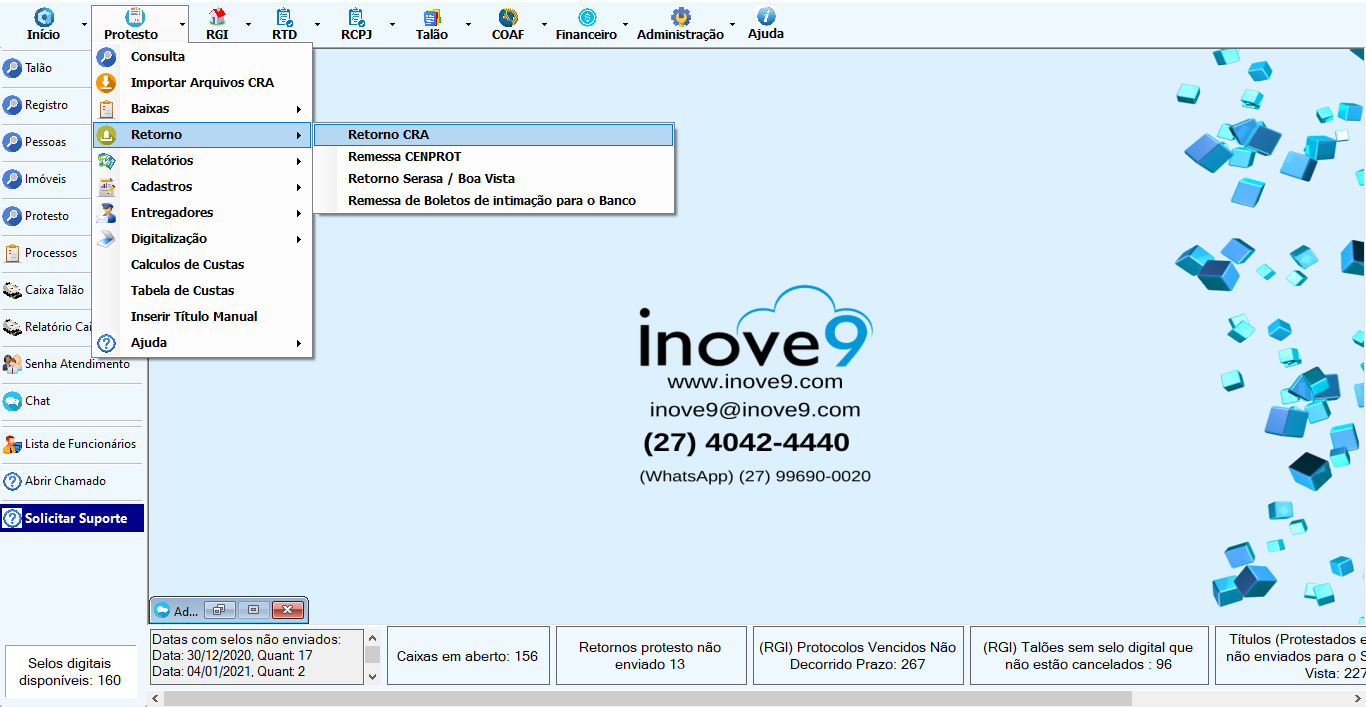Screen dimensions: 1366x707
Task: Click the Ajuda question mark icon in the menu
Action: (107, 343)
